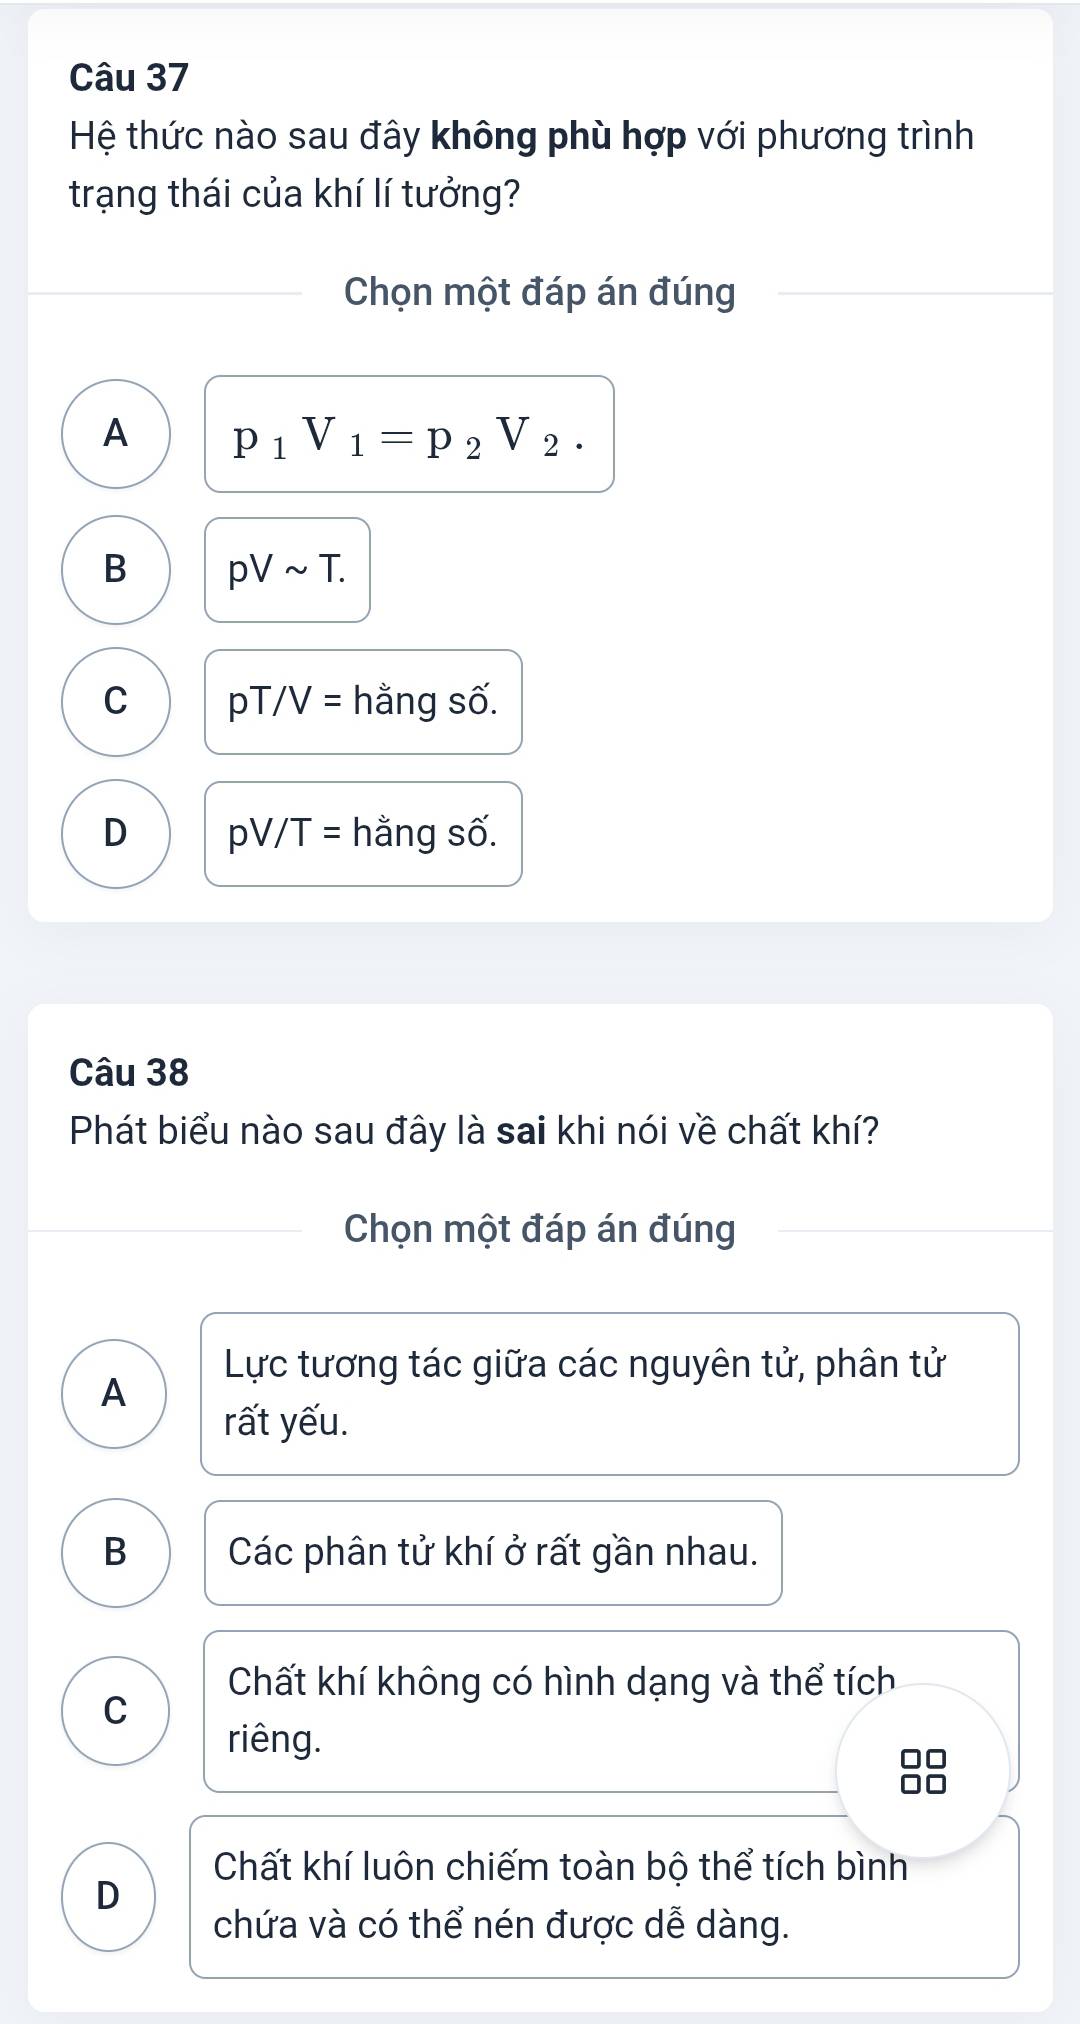Screen dimensions: 1080x2024
Task: Open the floating grid menu button
Action: click(x=922, y=1771)
